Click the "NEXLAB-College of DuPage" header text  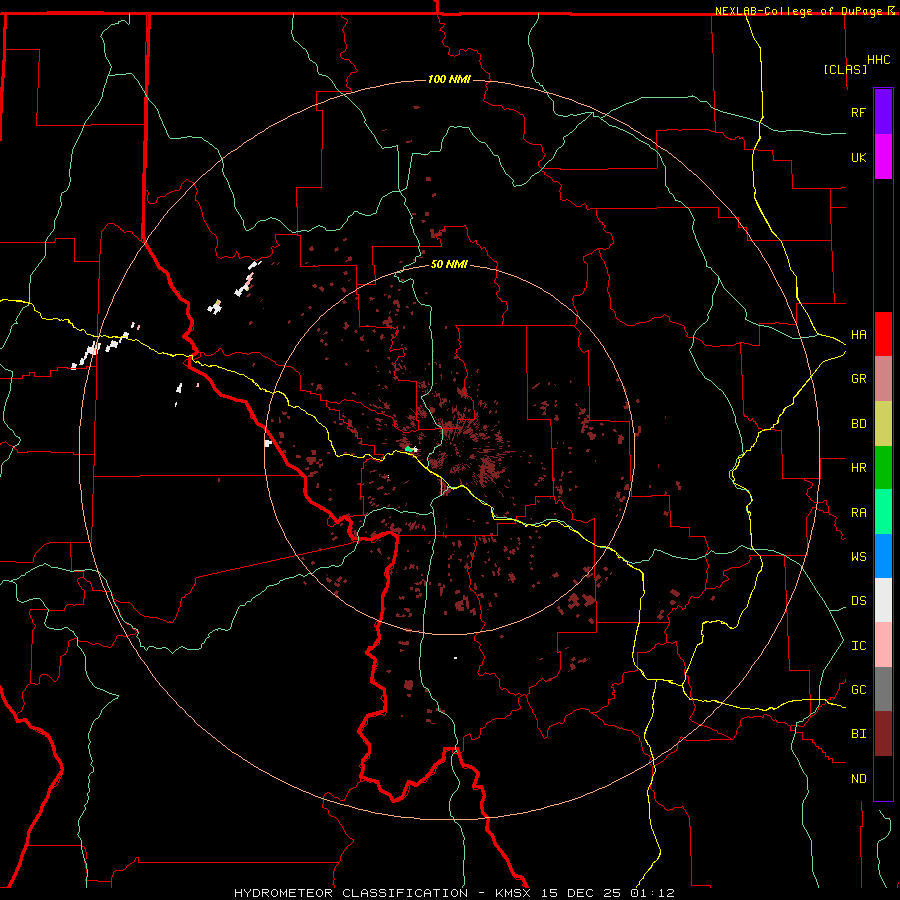800,11
